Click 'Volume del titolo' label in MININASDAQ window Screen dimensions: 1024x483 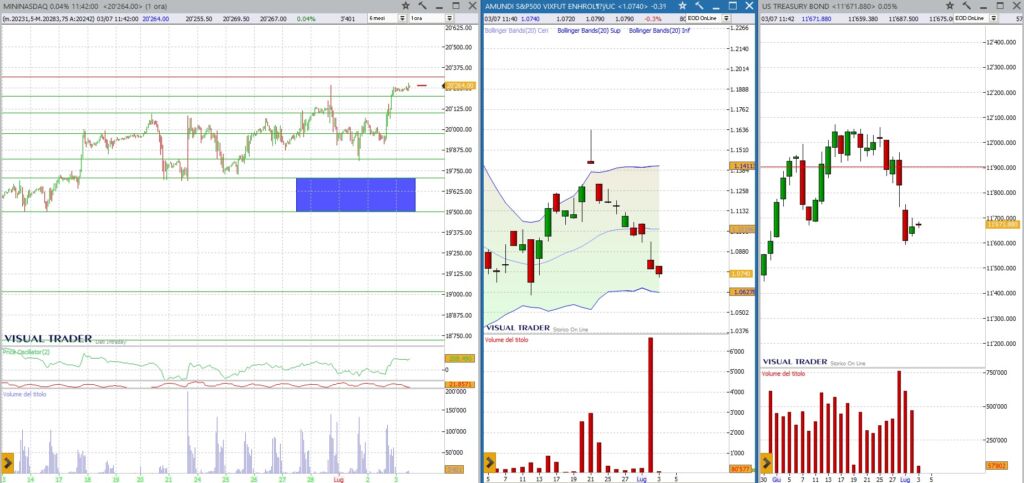click(24, 395)
